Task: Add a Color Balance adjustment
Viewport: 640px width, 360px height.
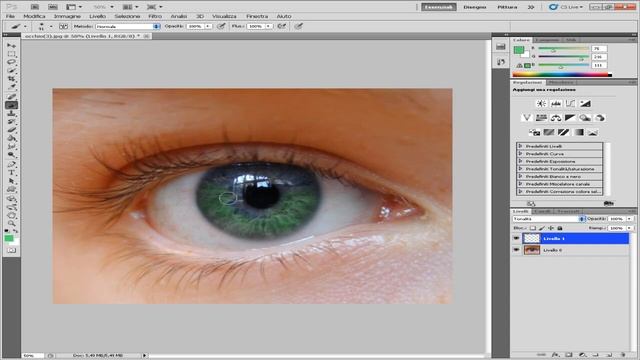Action: tap(556, 118)
